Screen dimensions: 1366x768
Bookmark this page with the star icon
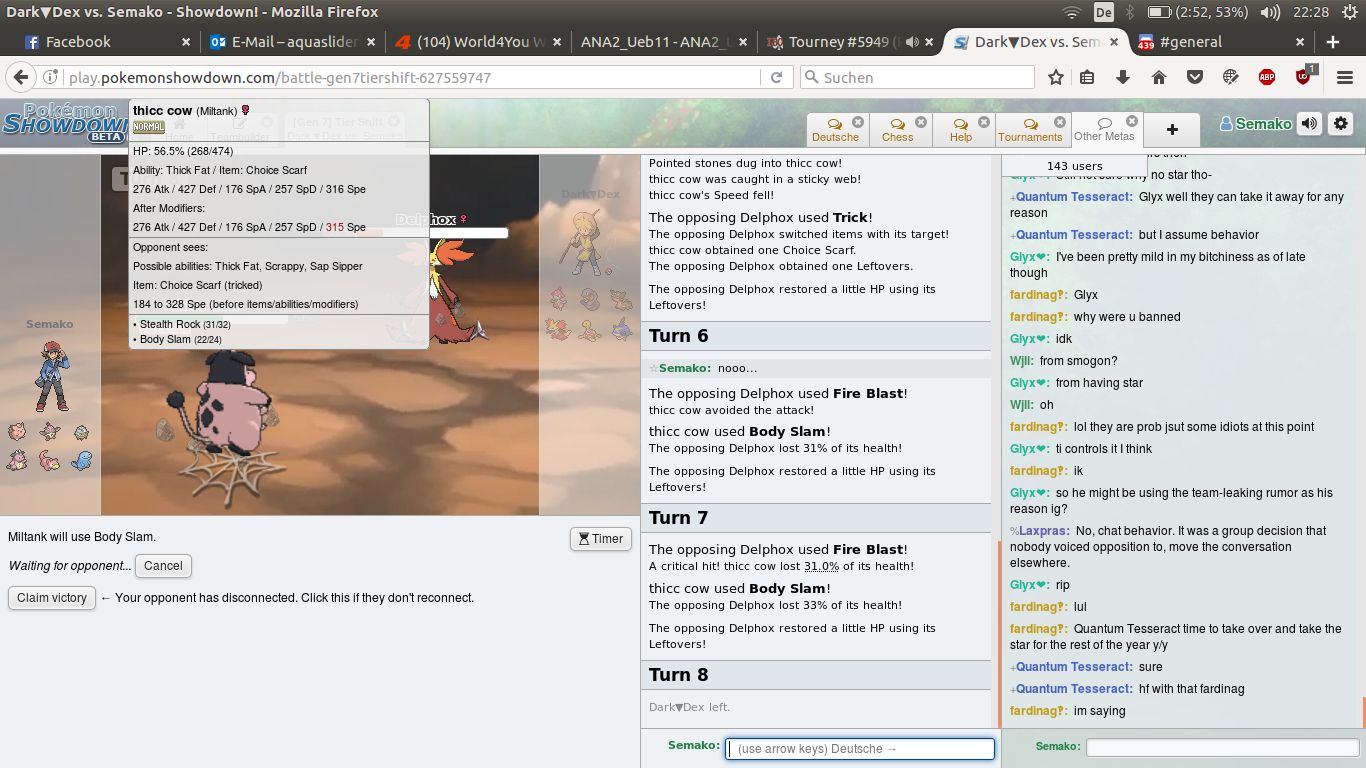click(x=1055, y=77)
